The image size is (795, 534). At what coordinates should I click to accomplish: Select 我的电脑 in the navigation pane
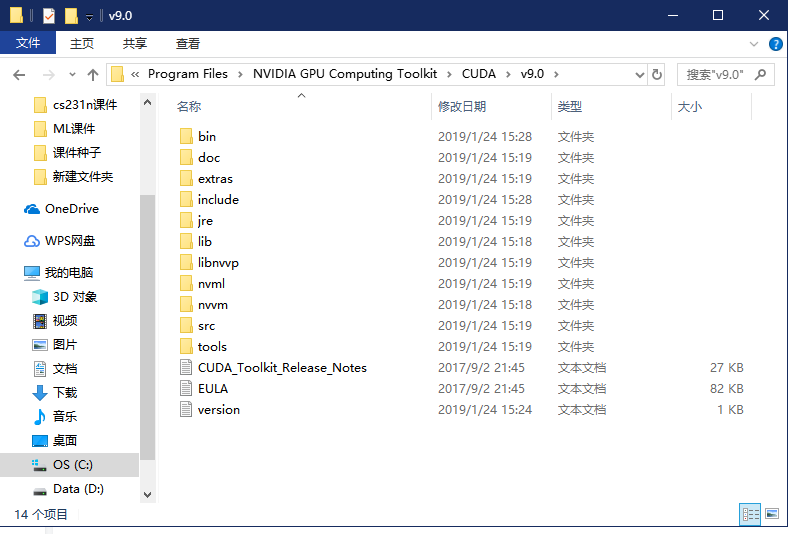click(58, 273)
